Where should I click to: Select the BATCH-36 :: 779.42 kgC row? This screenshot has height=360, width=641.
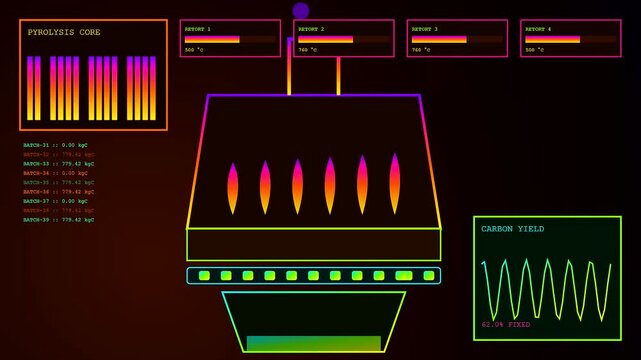pos(58,192)
